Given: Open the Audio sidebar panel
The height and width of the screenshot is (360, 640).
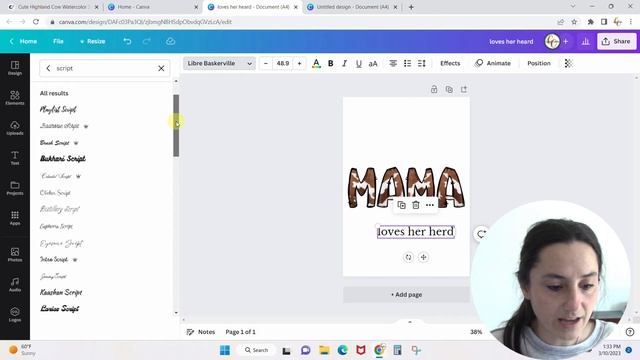Looking at the screenshot, I should pyautogui.click(x=15, y=284).
